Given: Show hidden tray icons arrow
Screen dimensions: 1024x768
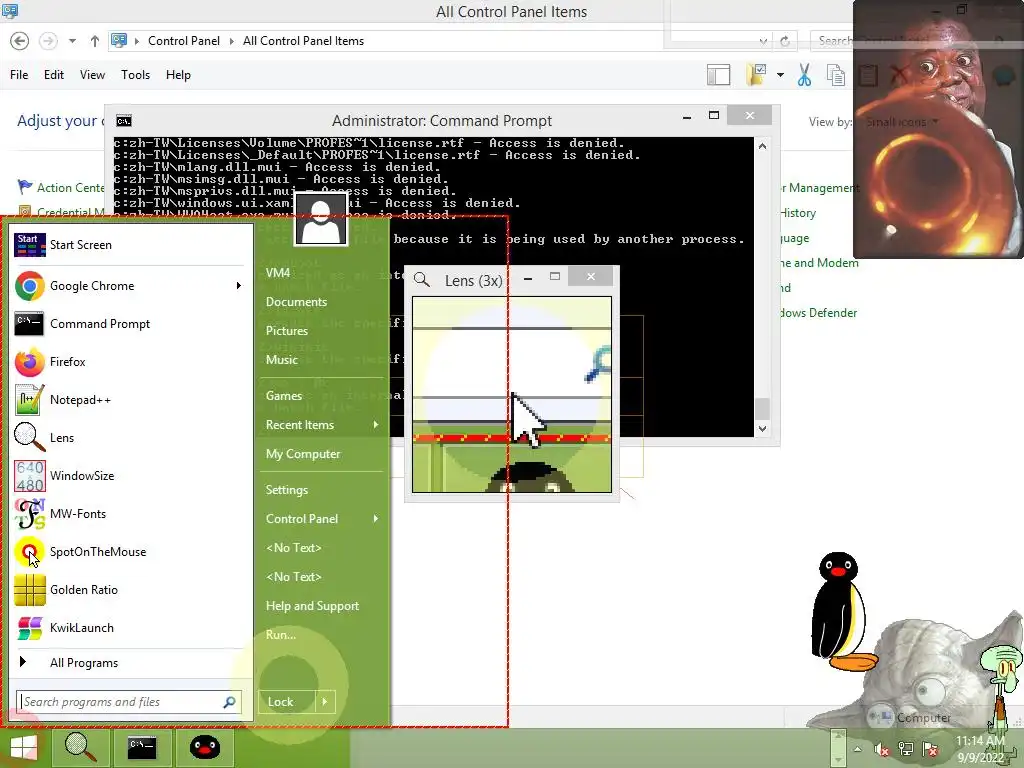Looking at the screenshot, I should [857, 750].
